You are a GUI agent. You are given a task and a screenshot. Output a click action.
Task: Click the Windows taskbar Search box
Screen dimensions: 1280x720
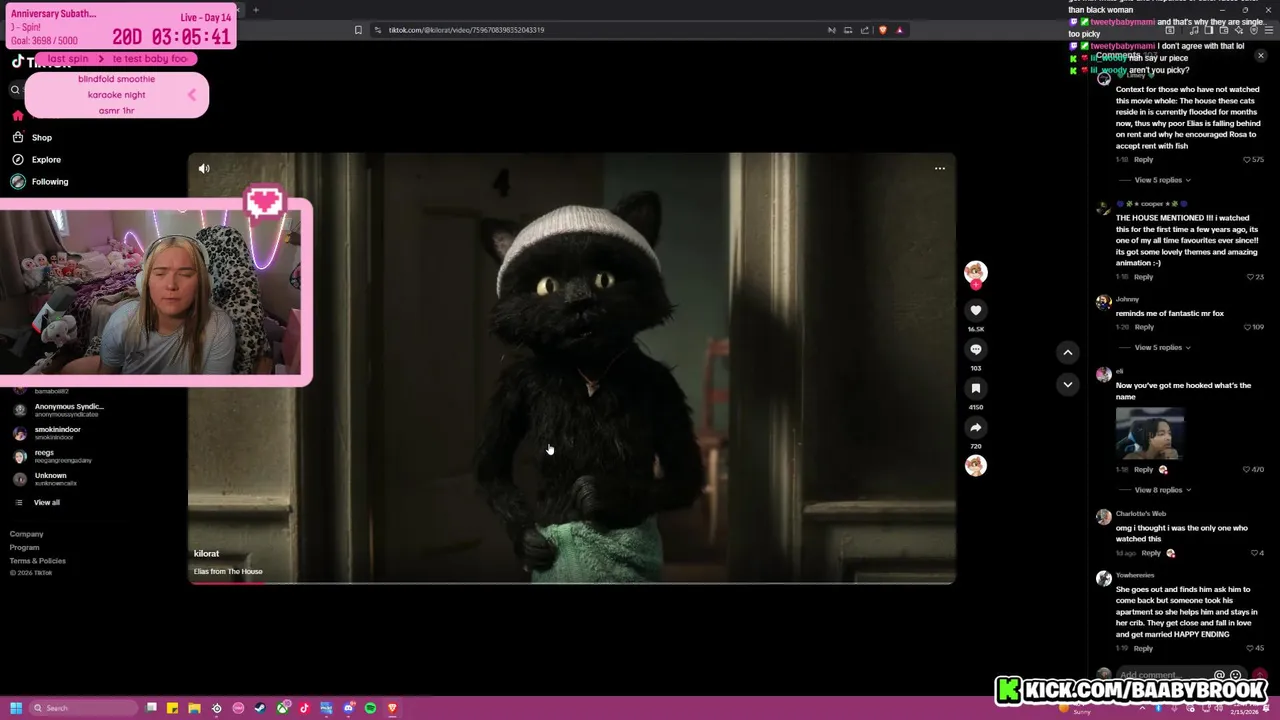pos(83,708)
